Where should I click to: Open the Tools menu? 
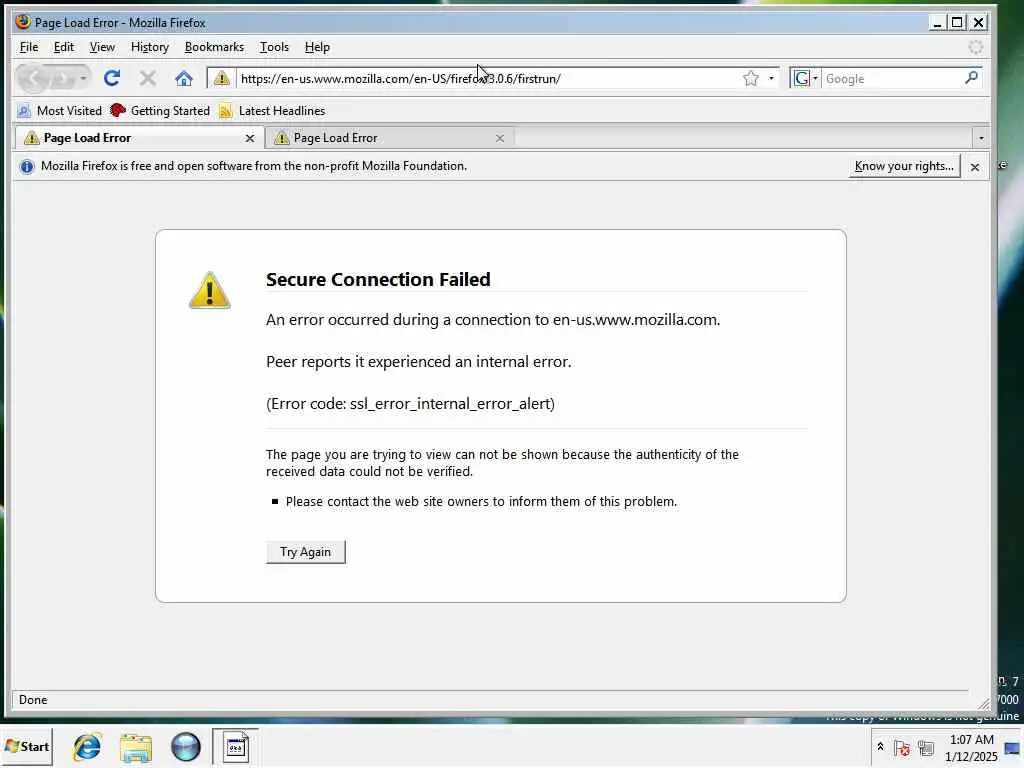274,47
